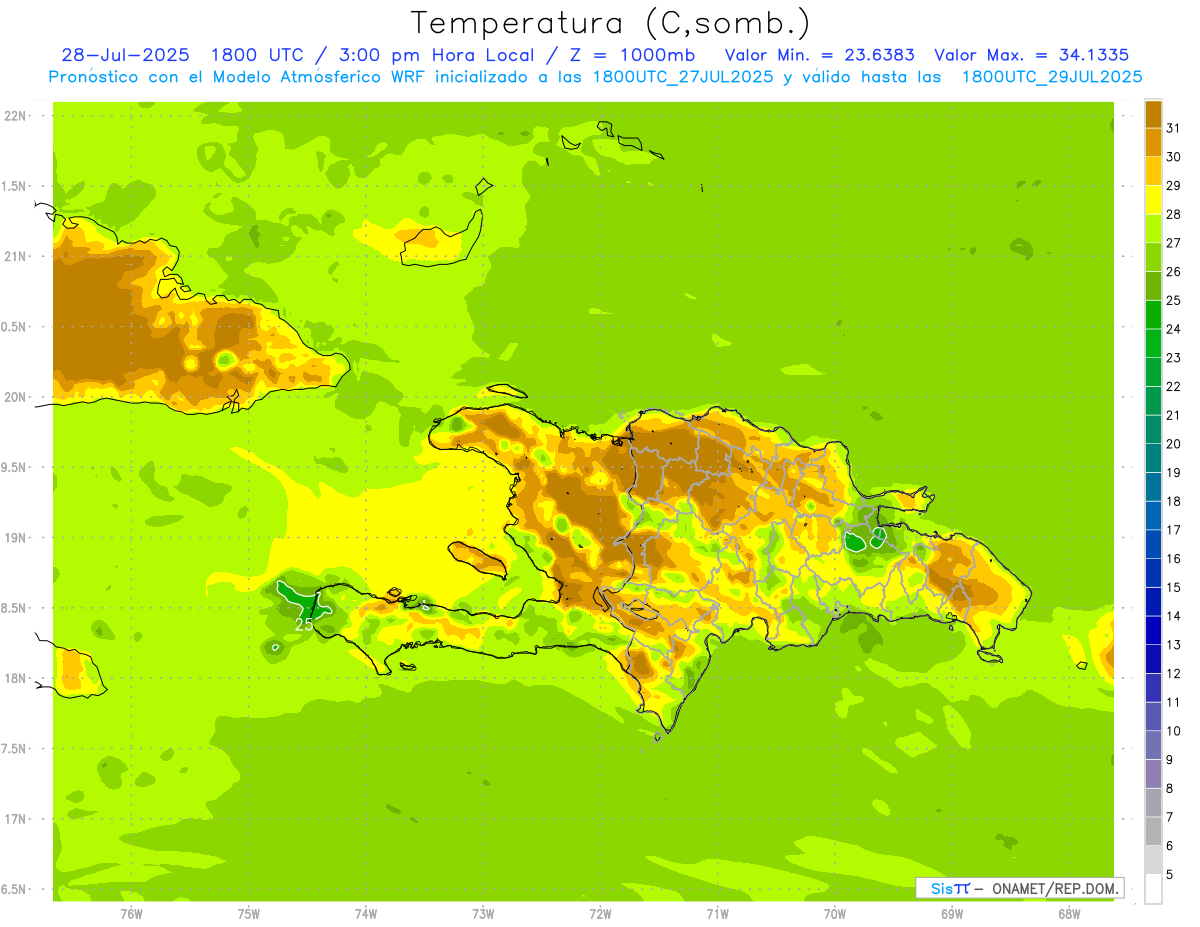This screenshot has width=1200, height=927.
Task: Click the 74W longitude axis label
Action: click(x=366, y=914)
